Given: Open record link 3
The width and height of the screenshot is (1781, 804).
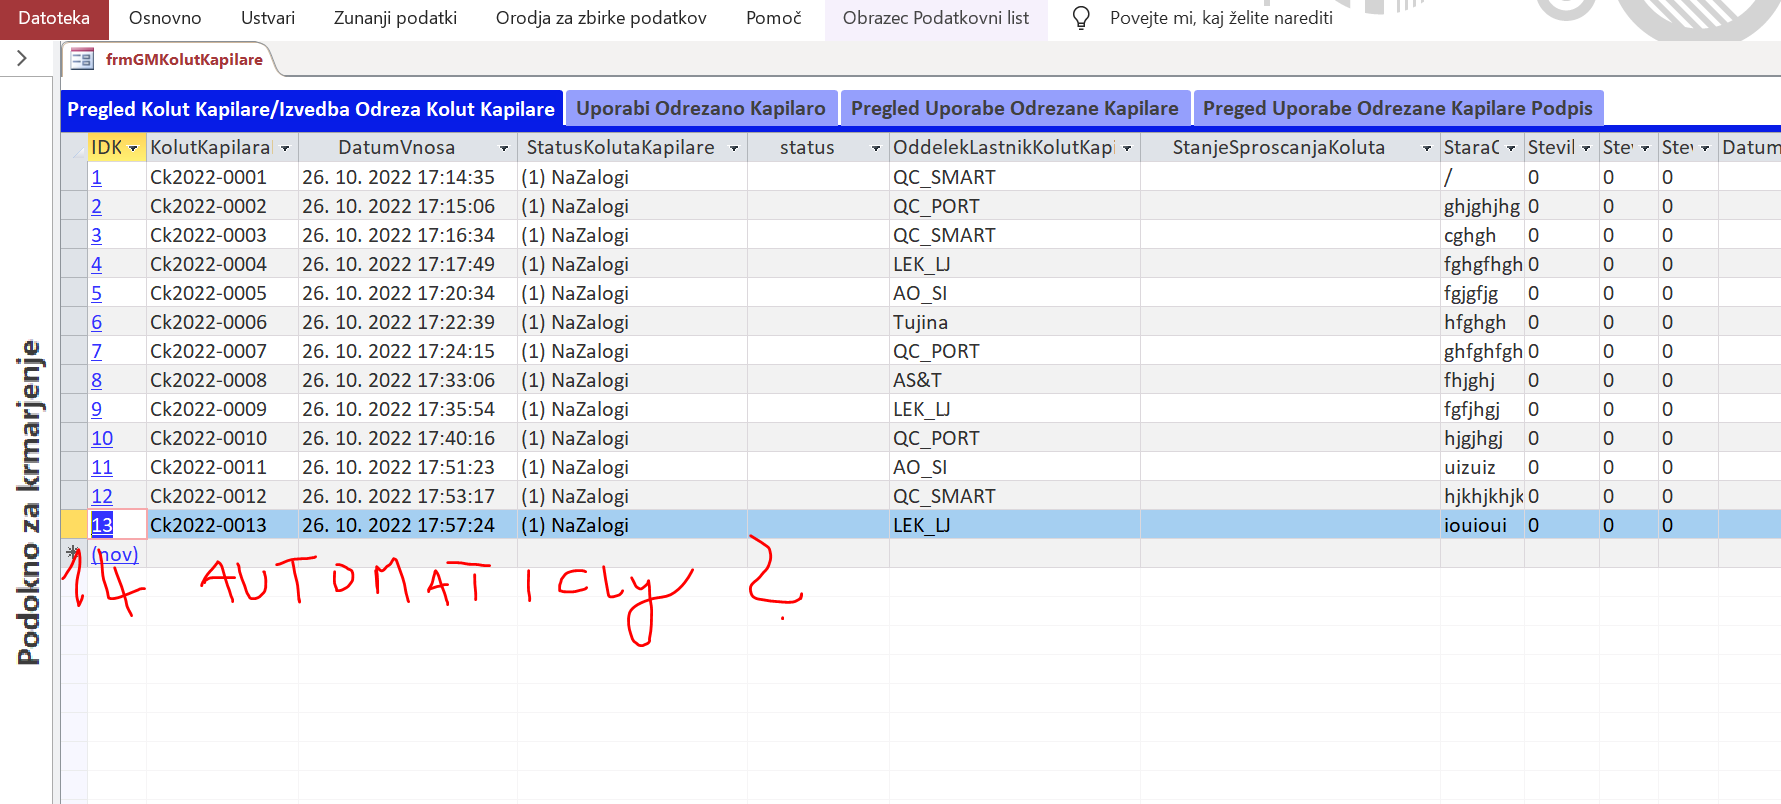Looking at the screenshot, I should (96, 235).
